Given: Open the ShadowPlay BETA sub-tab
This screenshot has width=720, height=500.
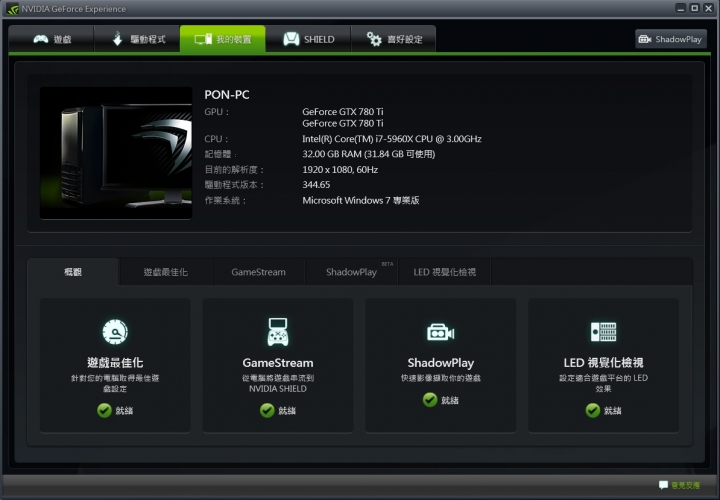Looking at the screenshot, I should pos(352,272).
